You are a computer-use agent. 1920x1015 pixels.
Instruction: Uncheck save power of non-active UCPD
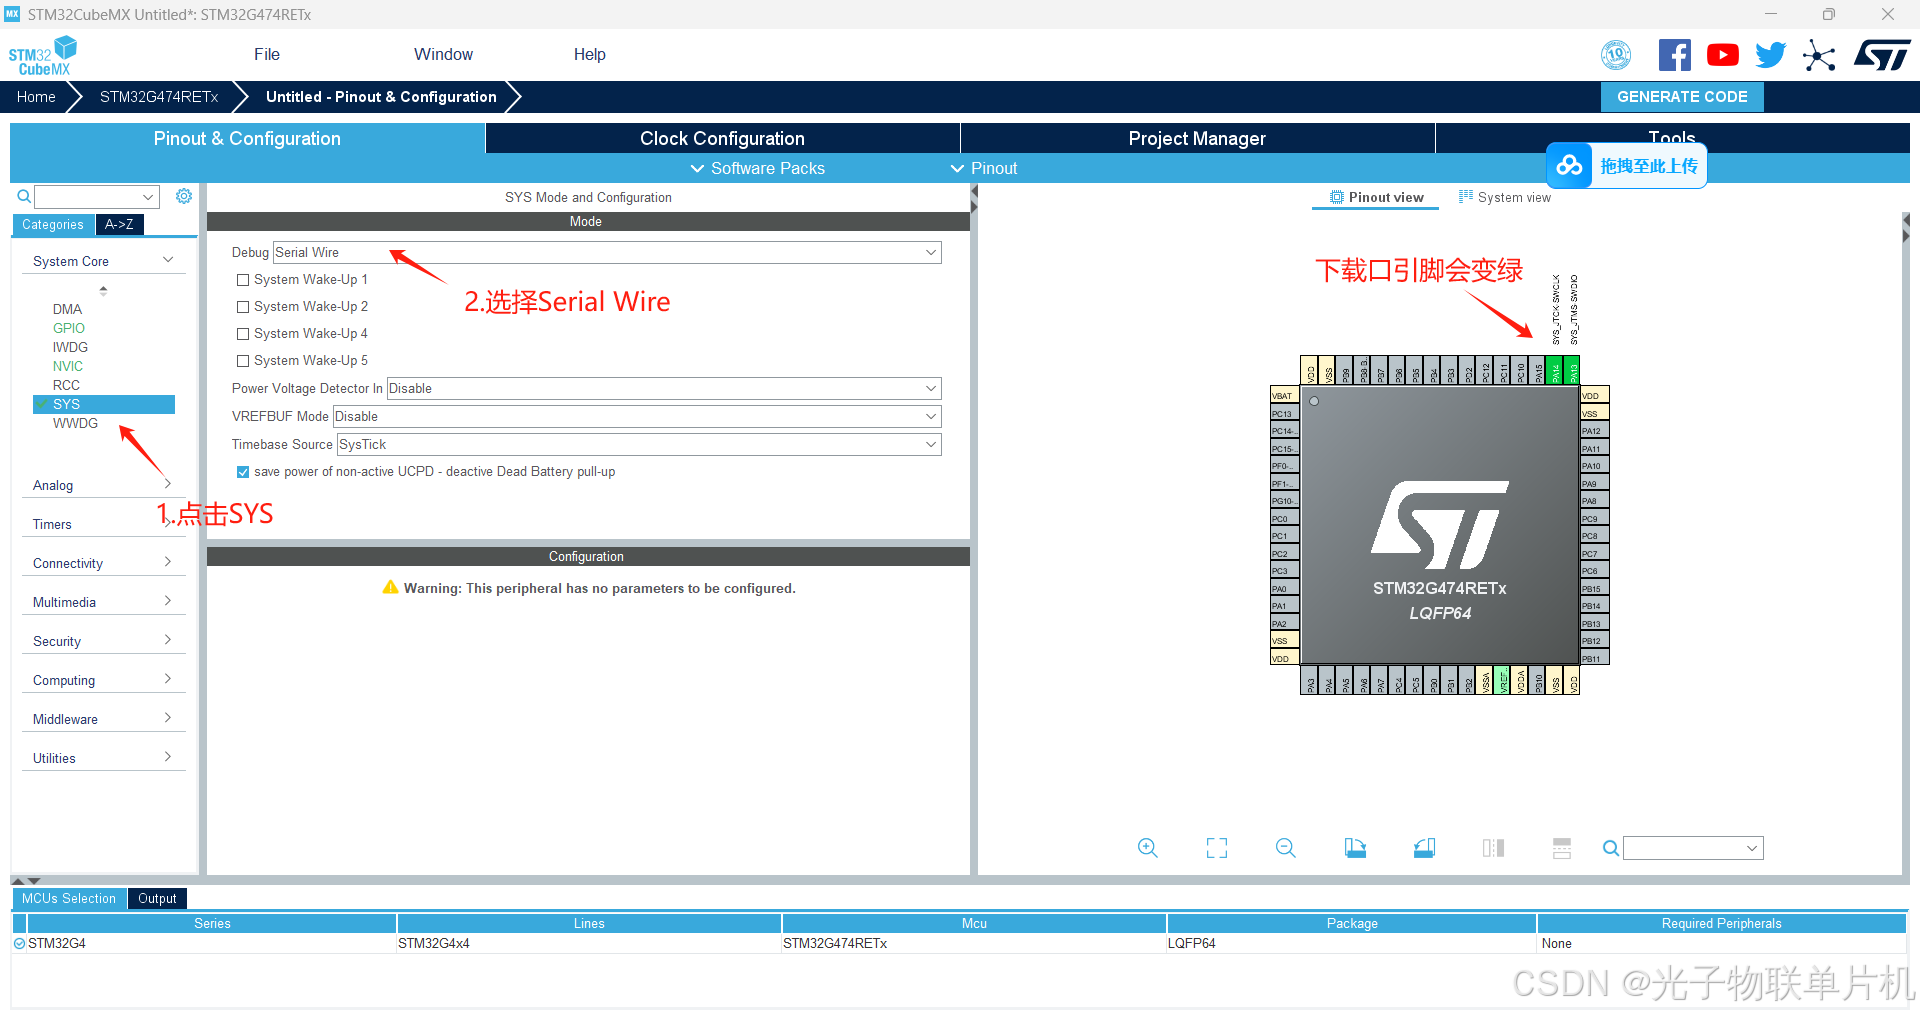[243, 472]
